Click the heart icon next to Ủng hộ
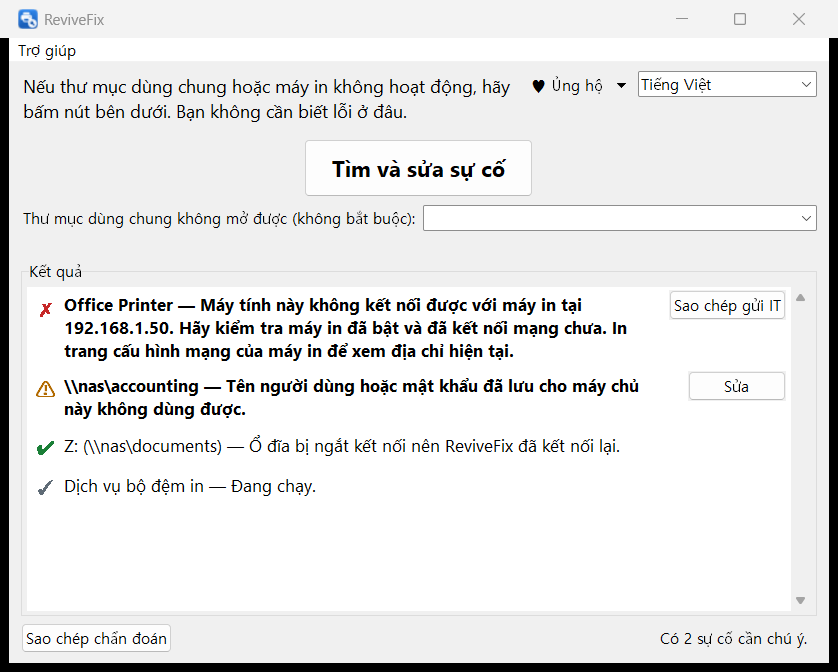The width and height of the screenshot is (838, 672). pyautogui.click(x=539, y=86)
